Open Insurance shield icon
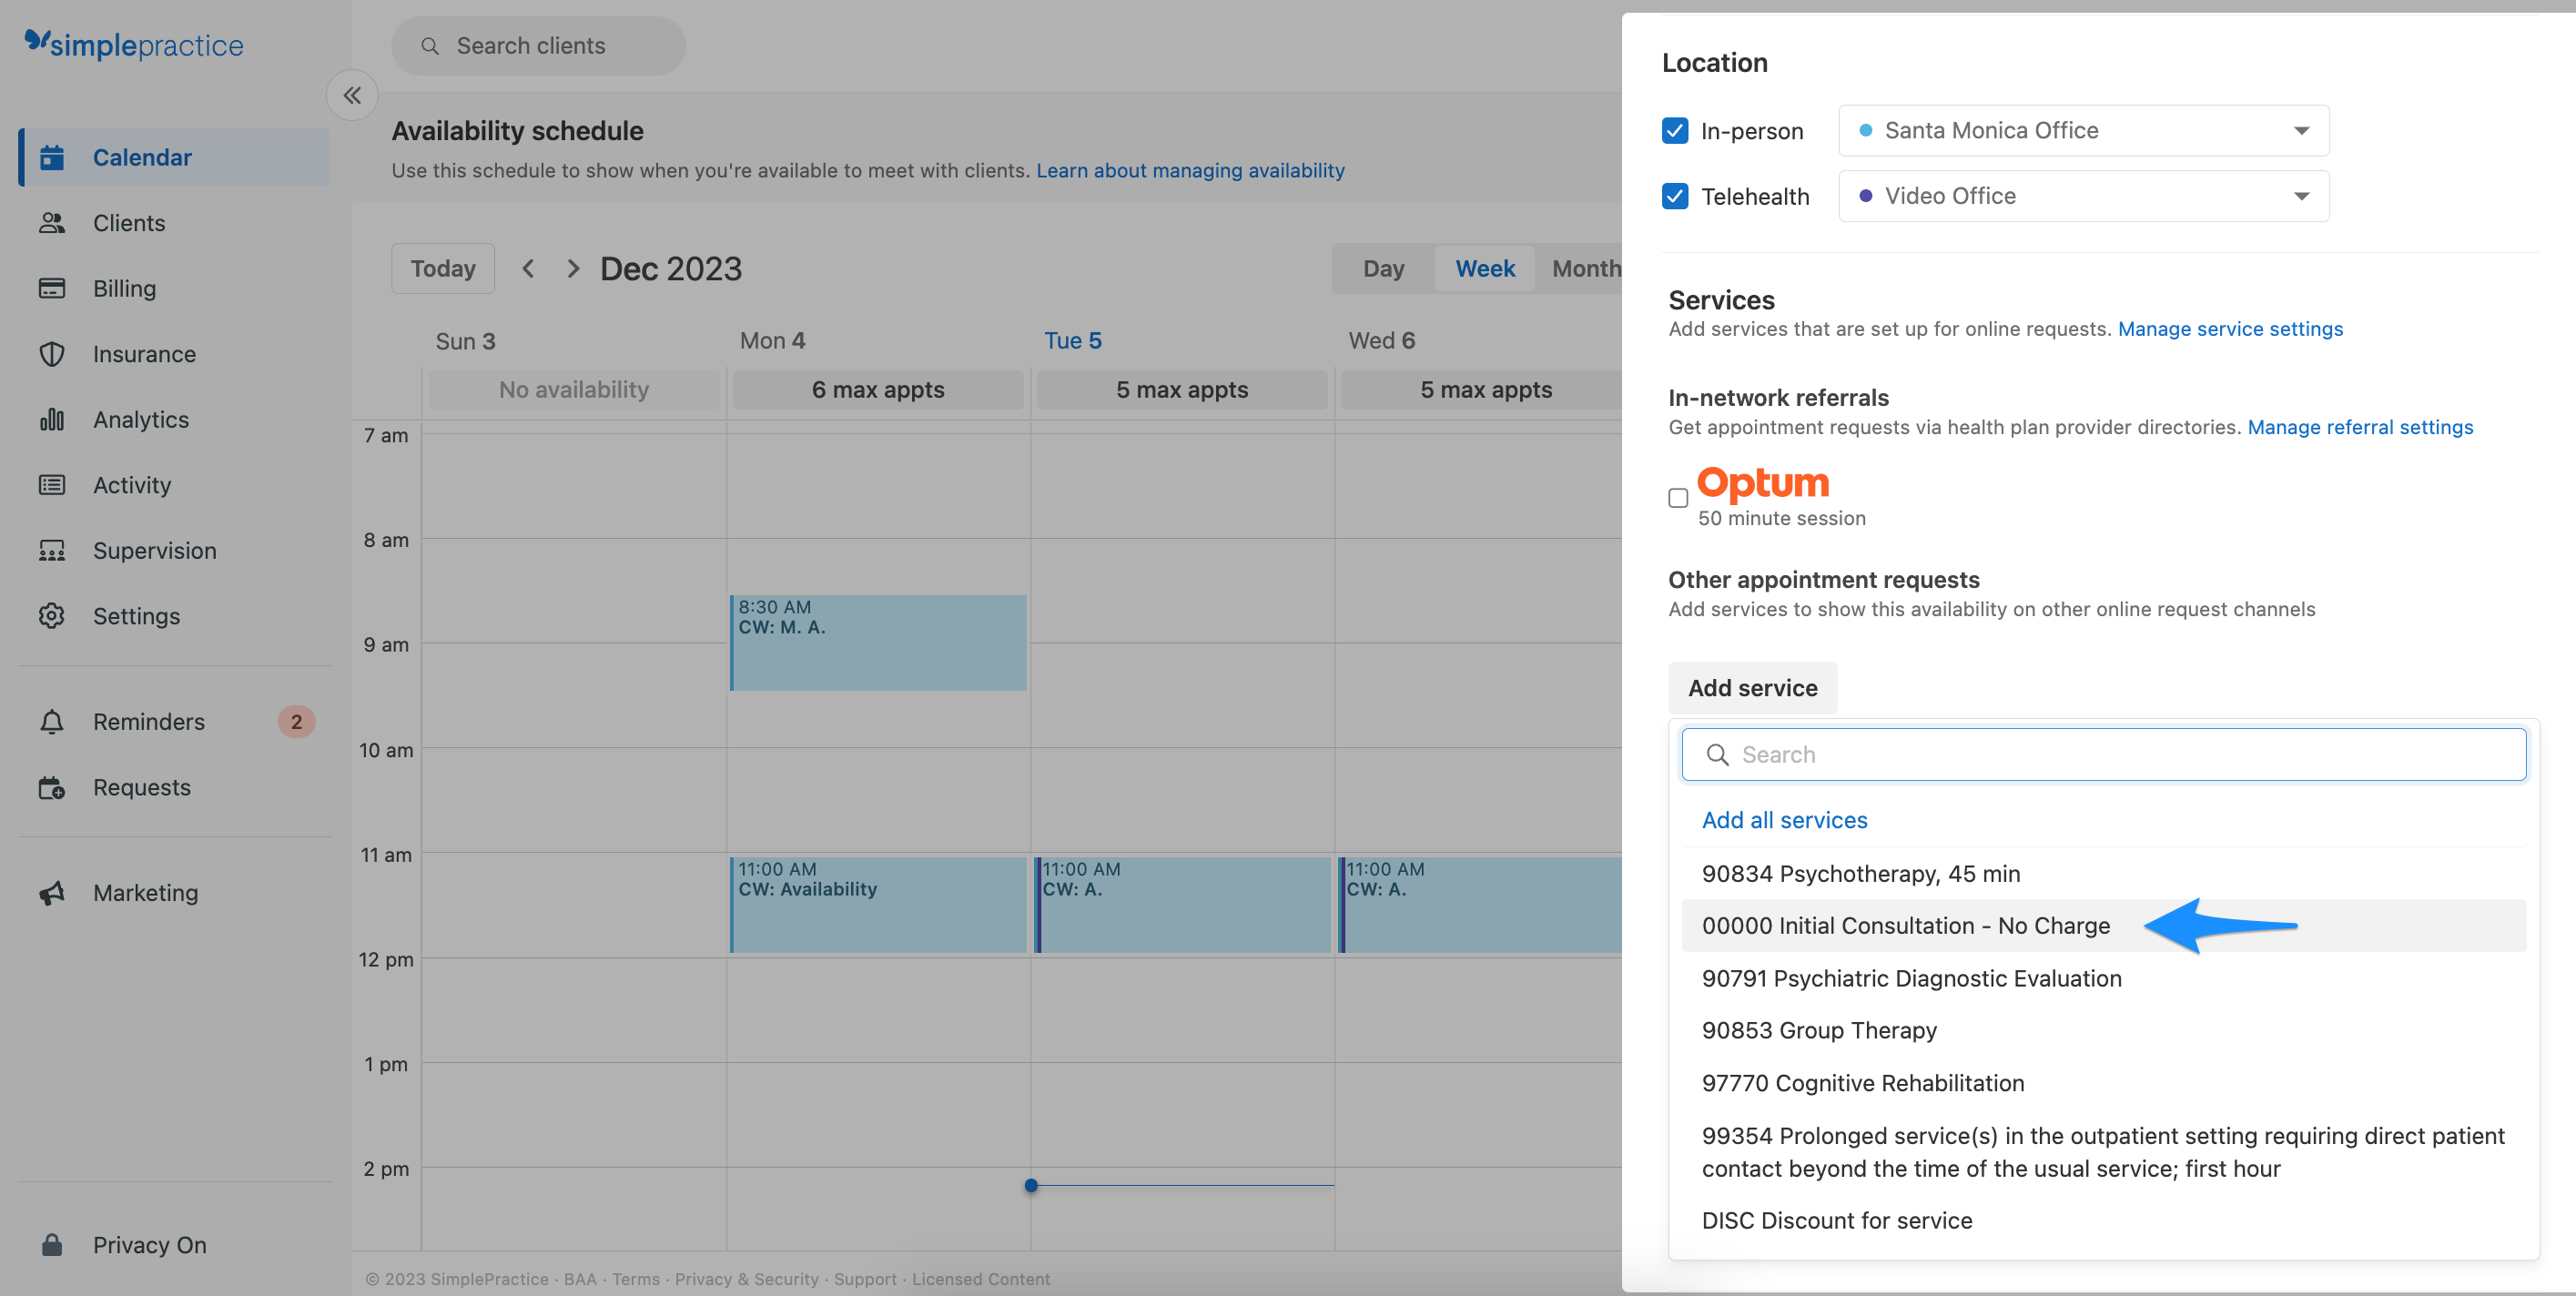This screenshot has width=2576, height=1296. coord(52,354)
